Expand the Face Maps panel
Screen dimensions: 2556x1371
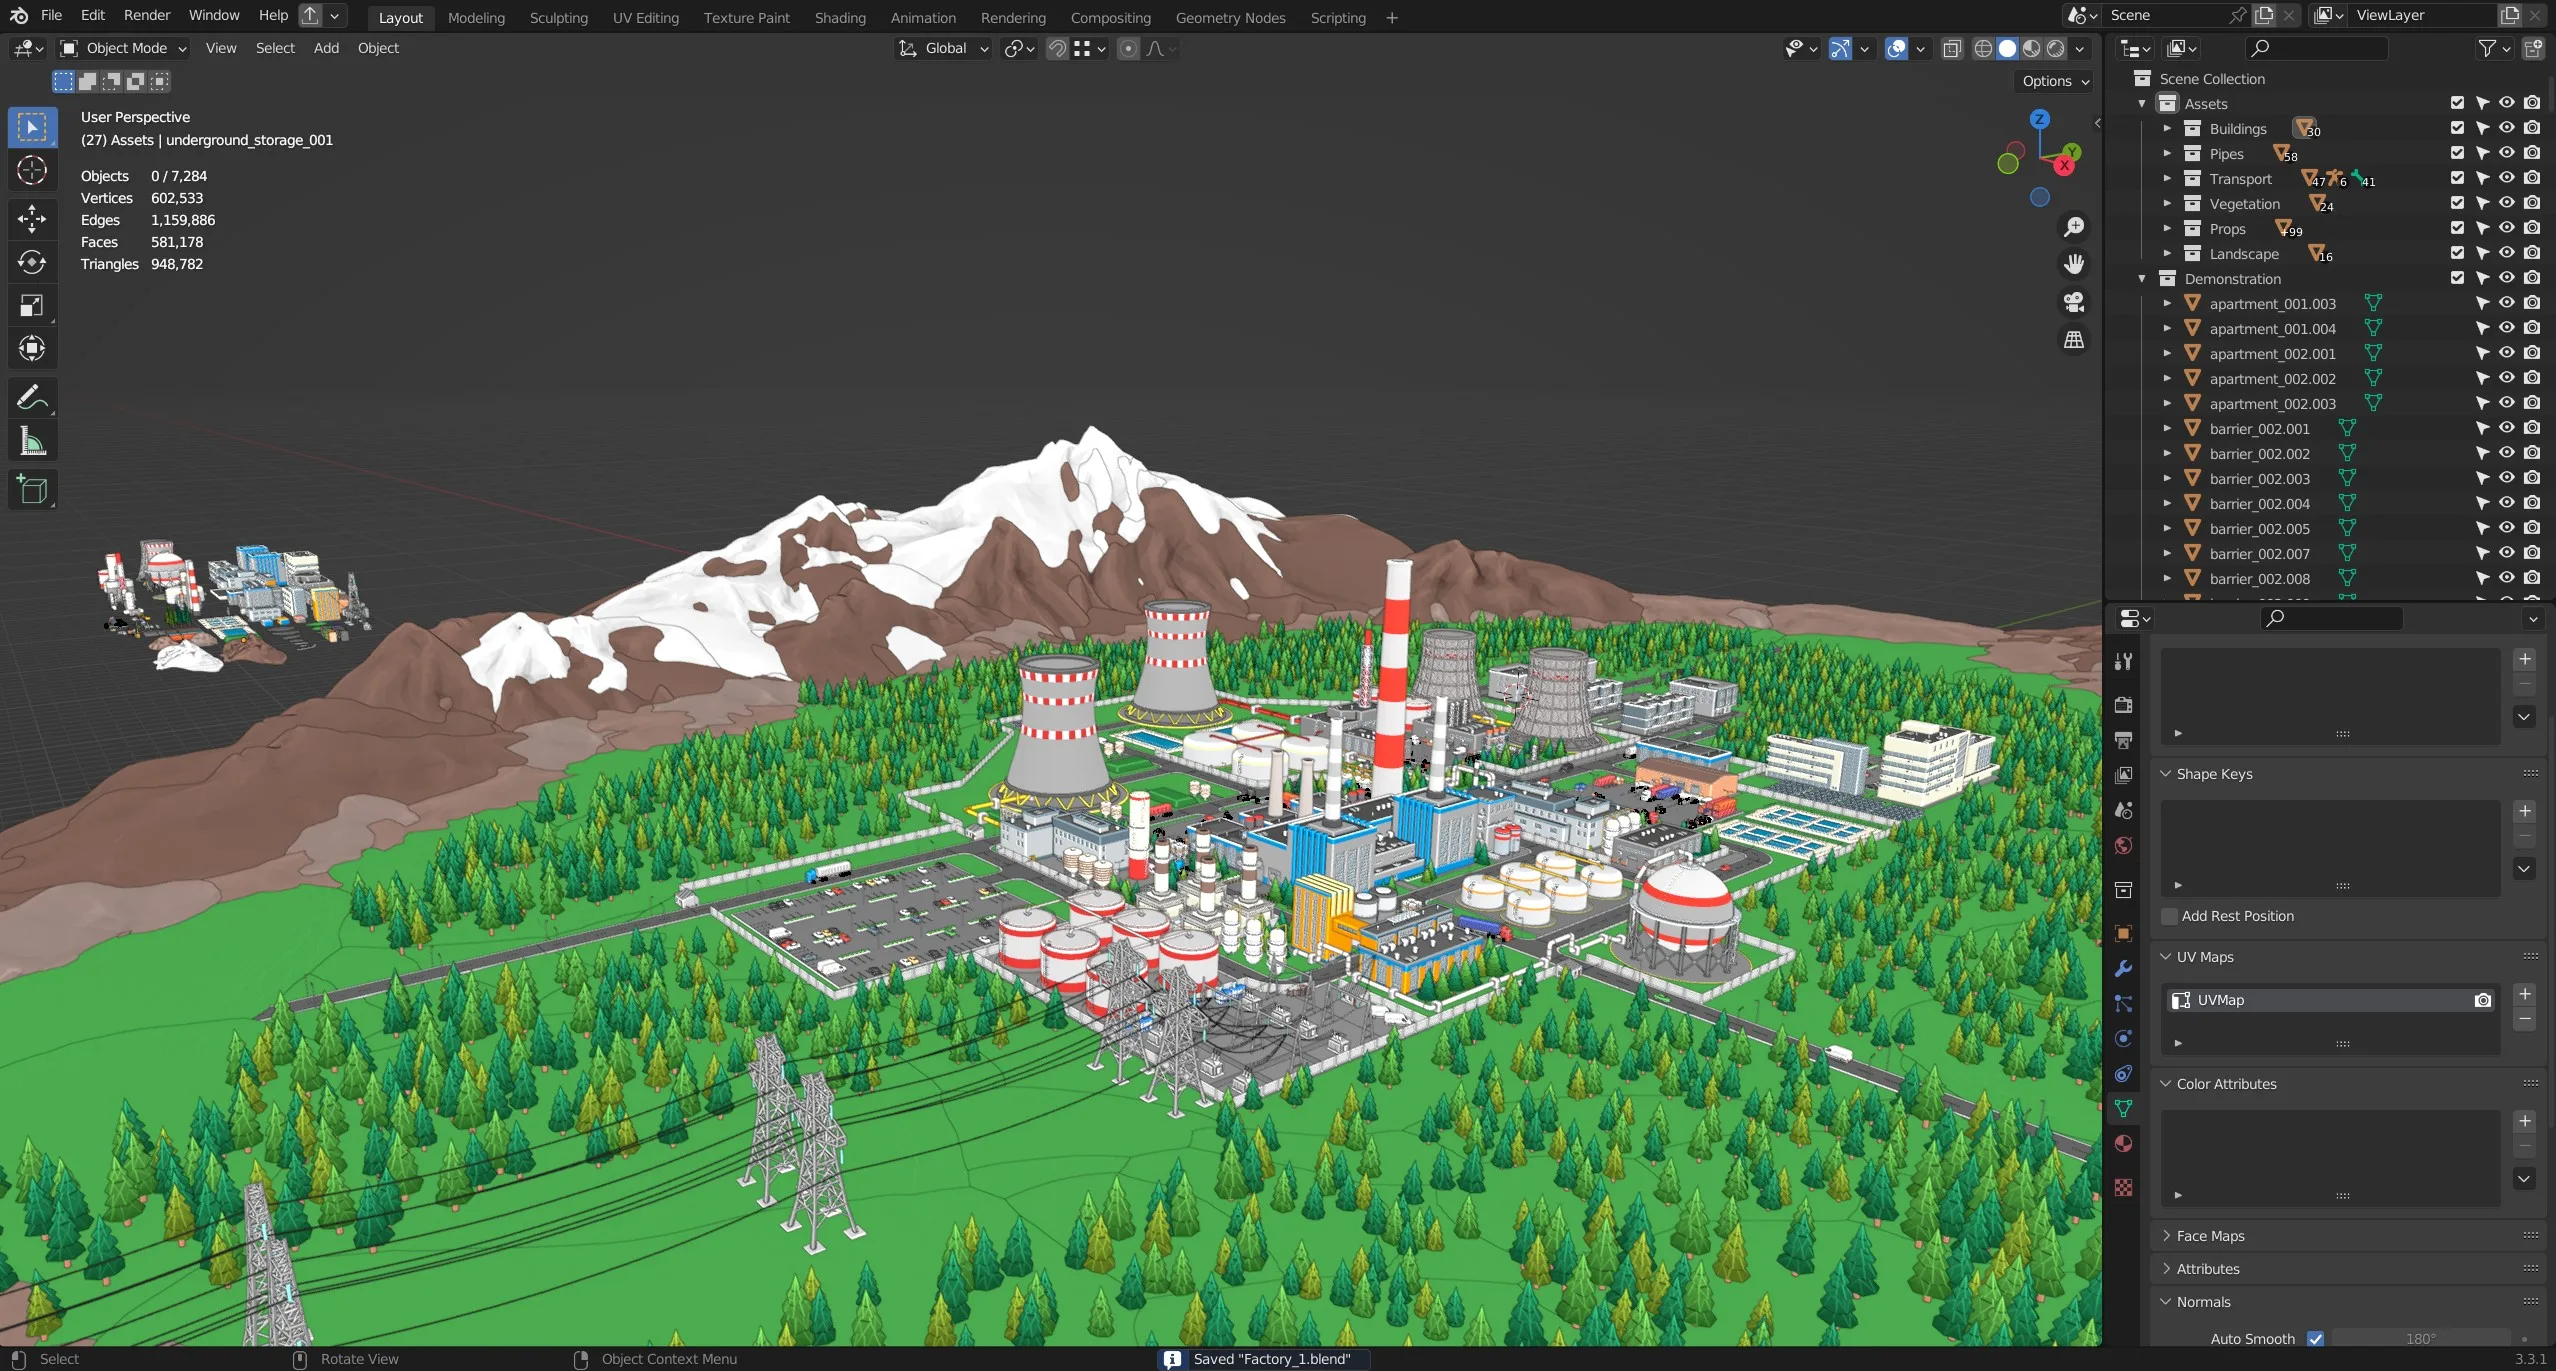coord(2210,1236)
